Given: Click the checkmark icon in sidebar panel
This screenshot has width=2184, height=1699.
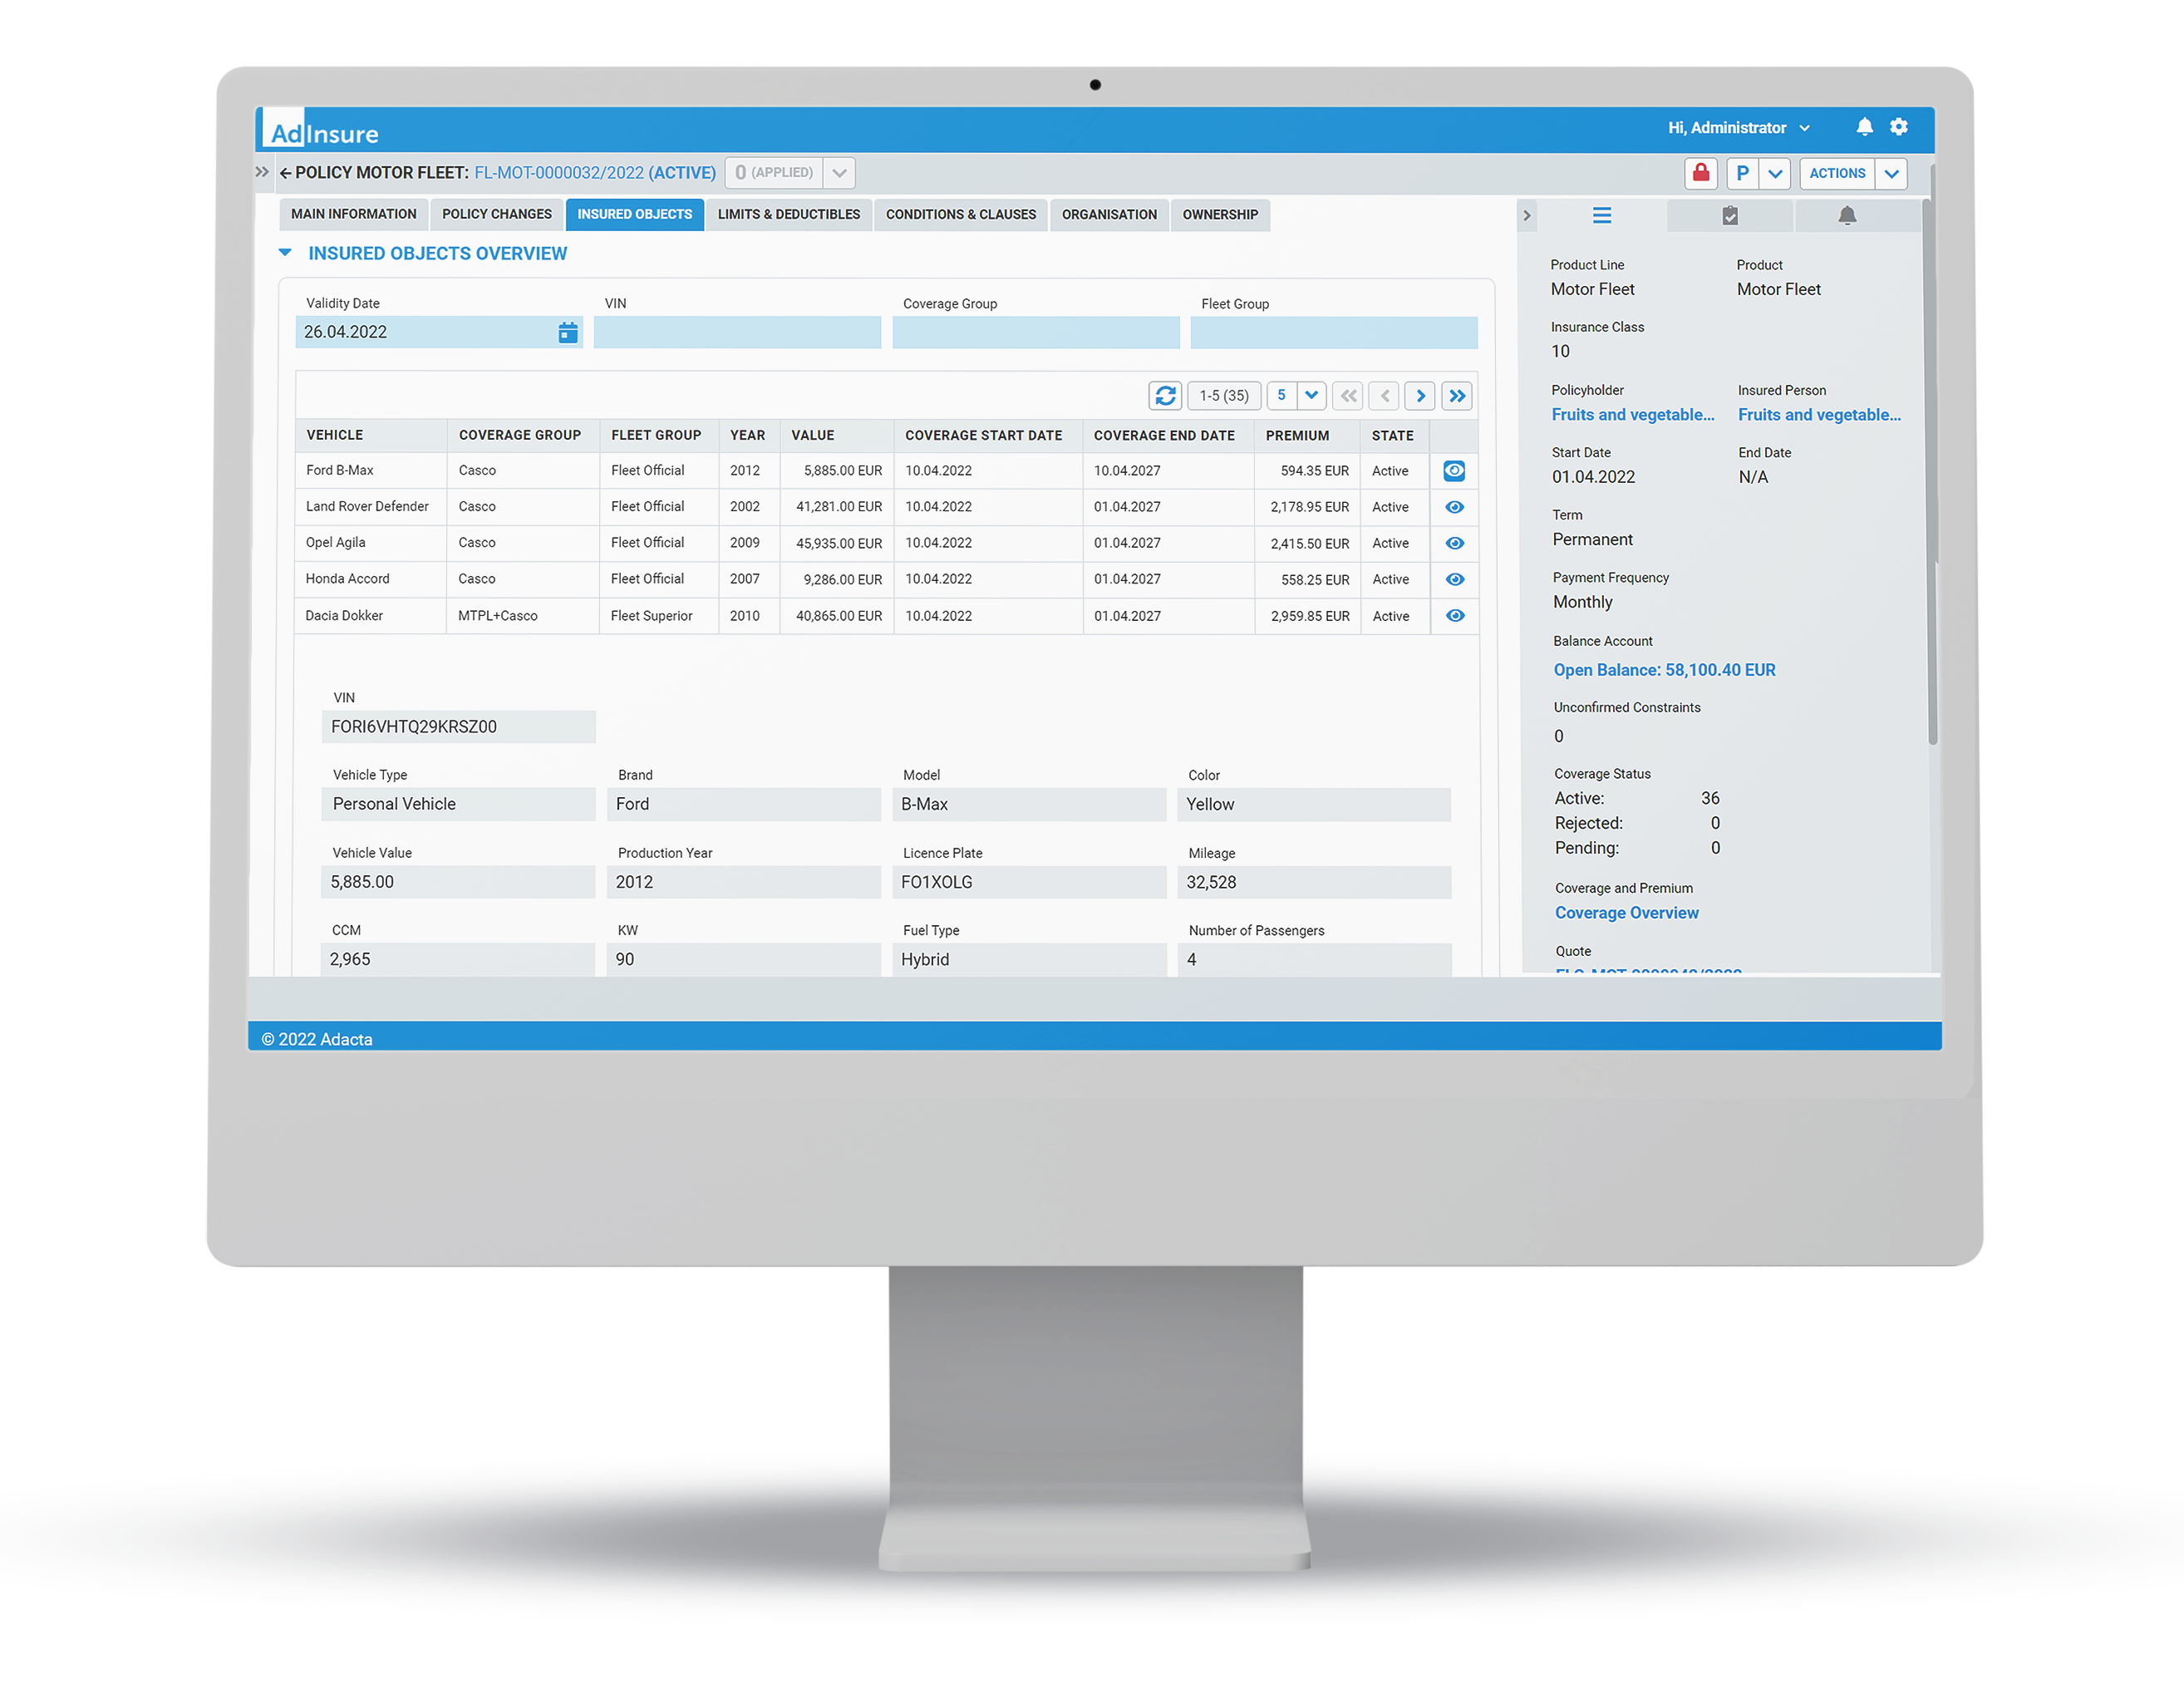Looking at the screenshot, I should click(x=1727, y=213).
